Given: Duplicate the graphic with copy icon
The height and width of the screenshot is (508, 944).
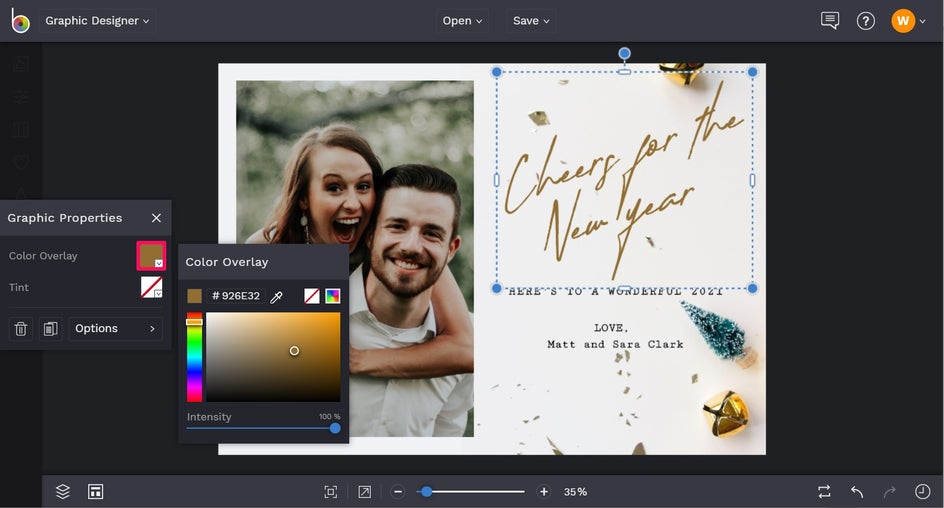Looking at the screenshot, I should pyautogui.click(x=51, y=329).
